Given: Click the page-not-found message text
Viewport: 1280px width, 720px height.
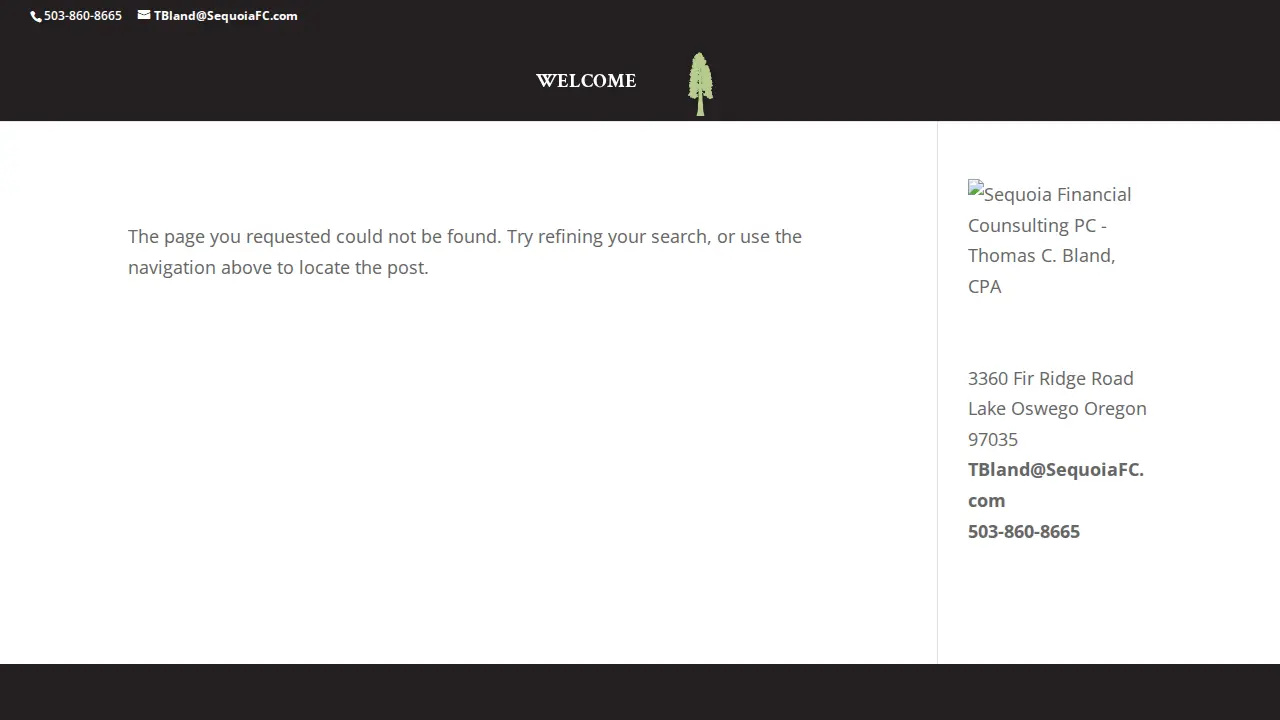Looking at the screenshot, I should (x=465, y=252).
